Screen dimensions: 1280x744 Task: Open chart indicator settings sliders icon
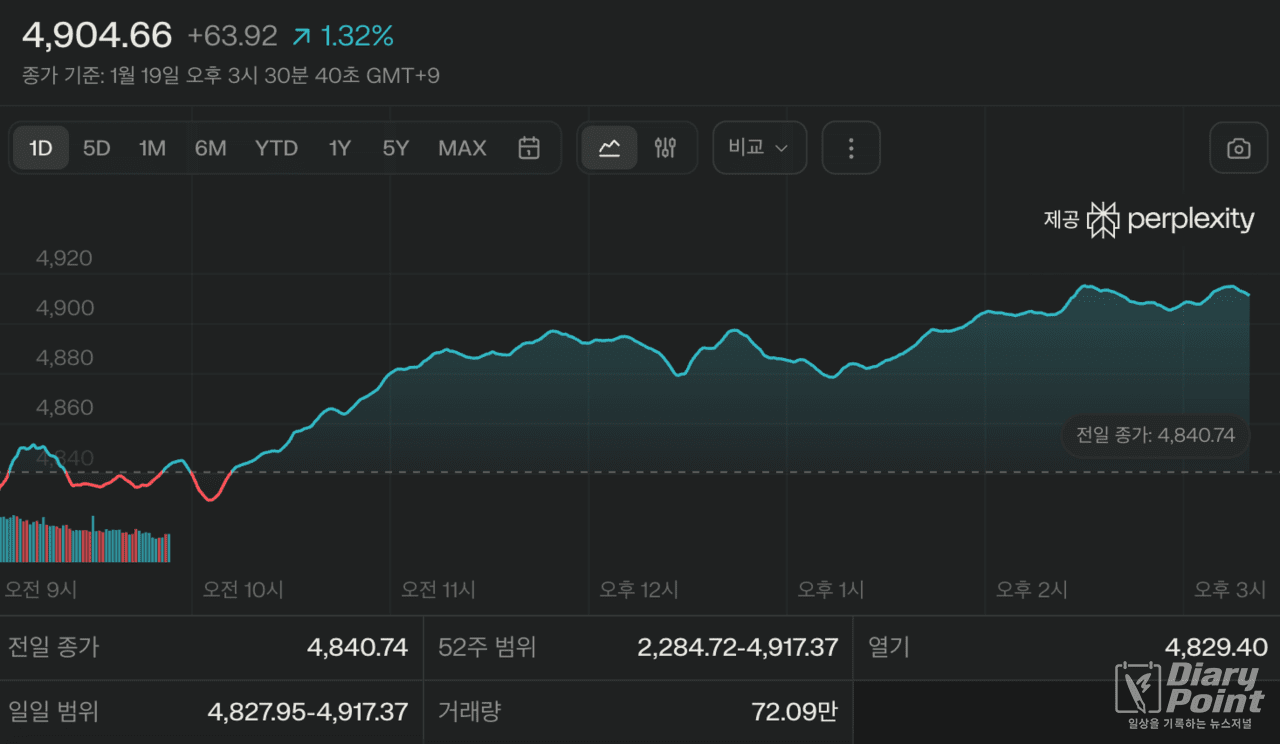(665, 148)
